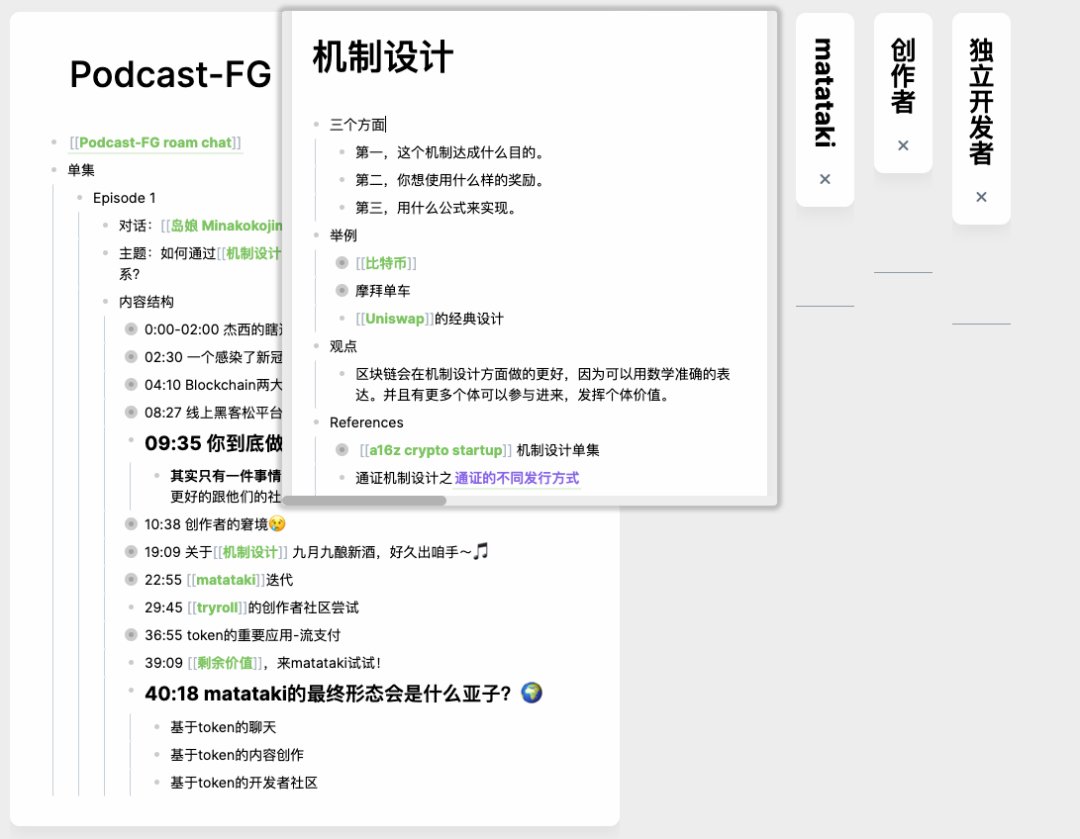Click the "机制设计" popup page title

click(x=380, y=58)
